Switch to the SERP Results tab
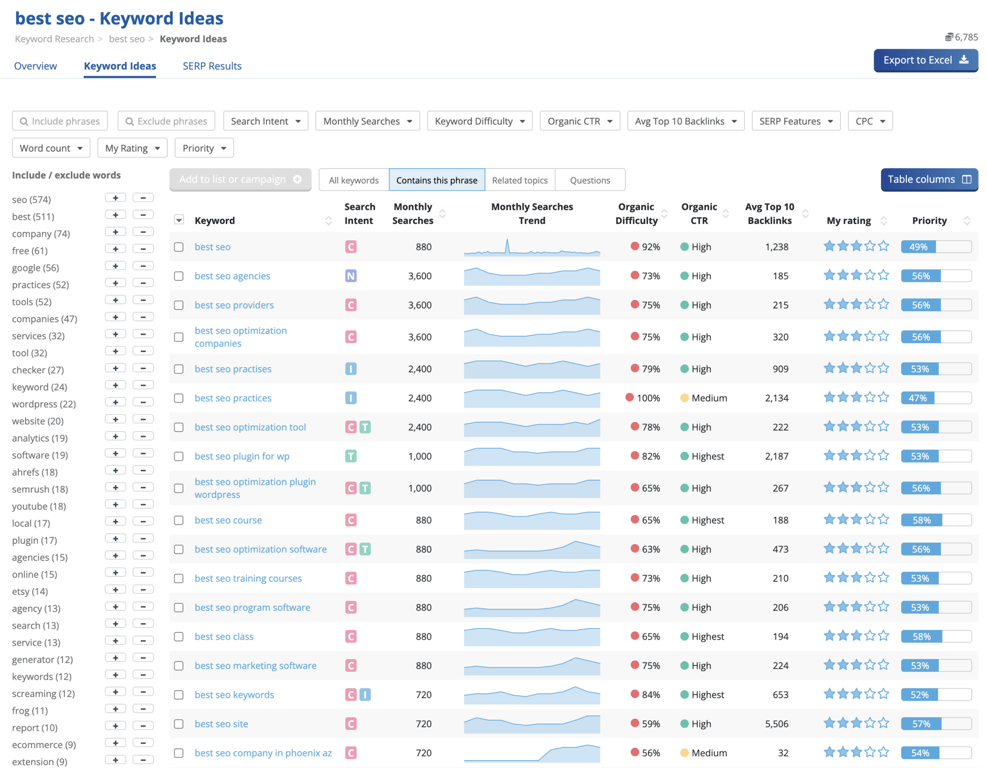 (x=212, y=66)
